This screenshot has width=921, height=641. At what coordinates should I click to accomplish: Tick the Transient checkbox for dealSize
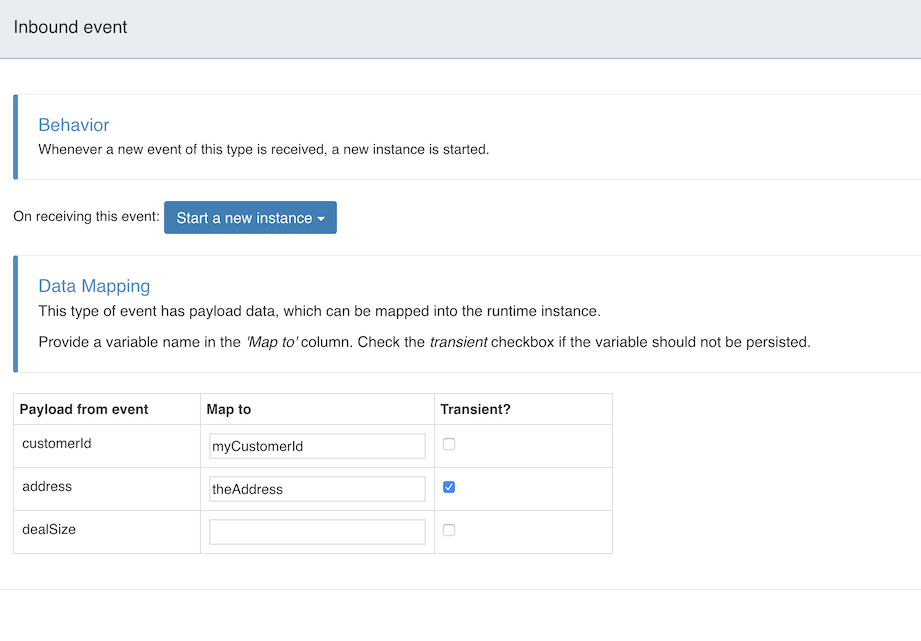pos(449,530)
